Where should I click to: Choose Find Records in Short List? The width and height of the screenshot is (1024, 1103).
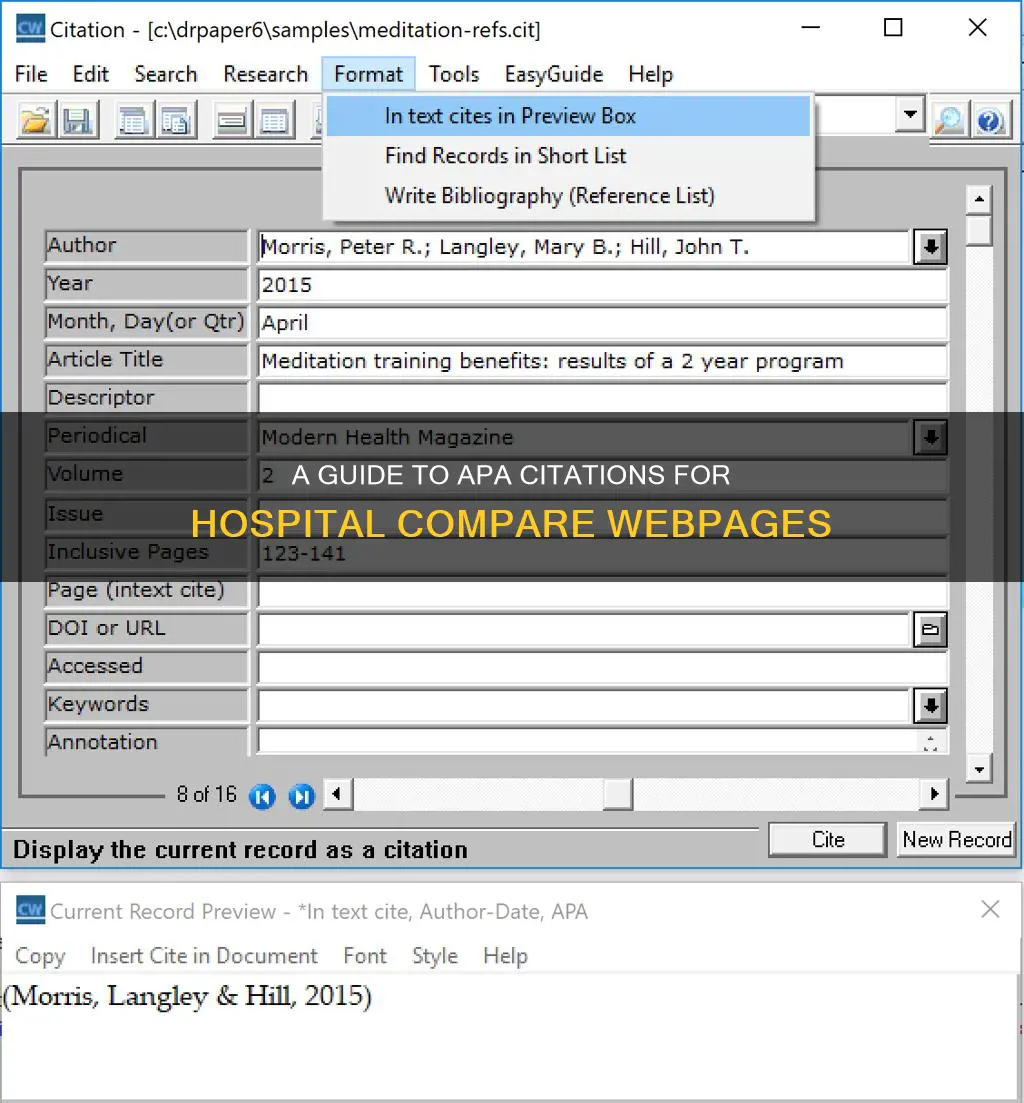568,155
